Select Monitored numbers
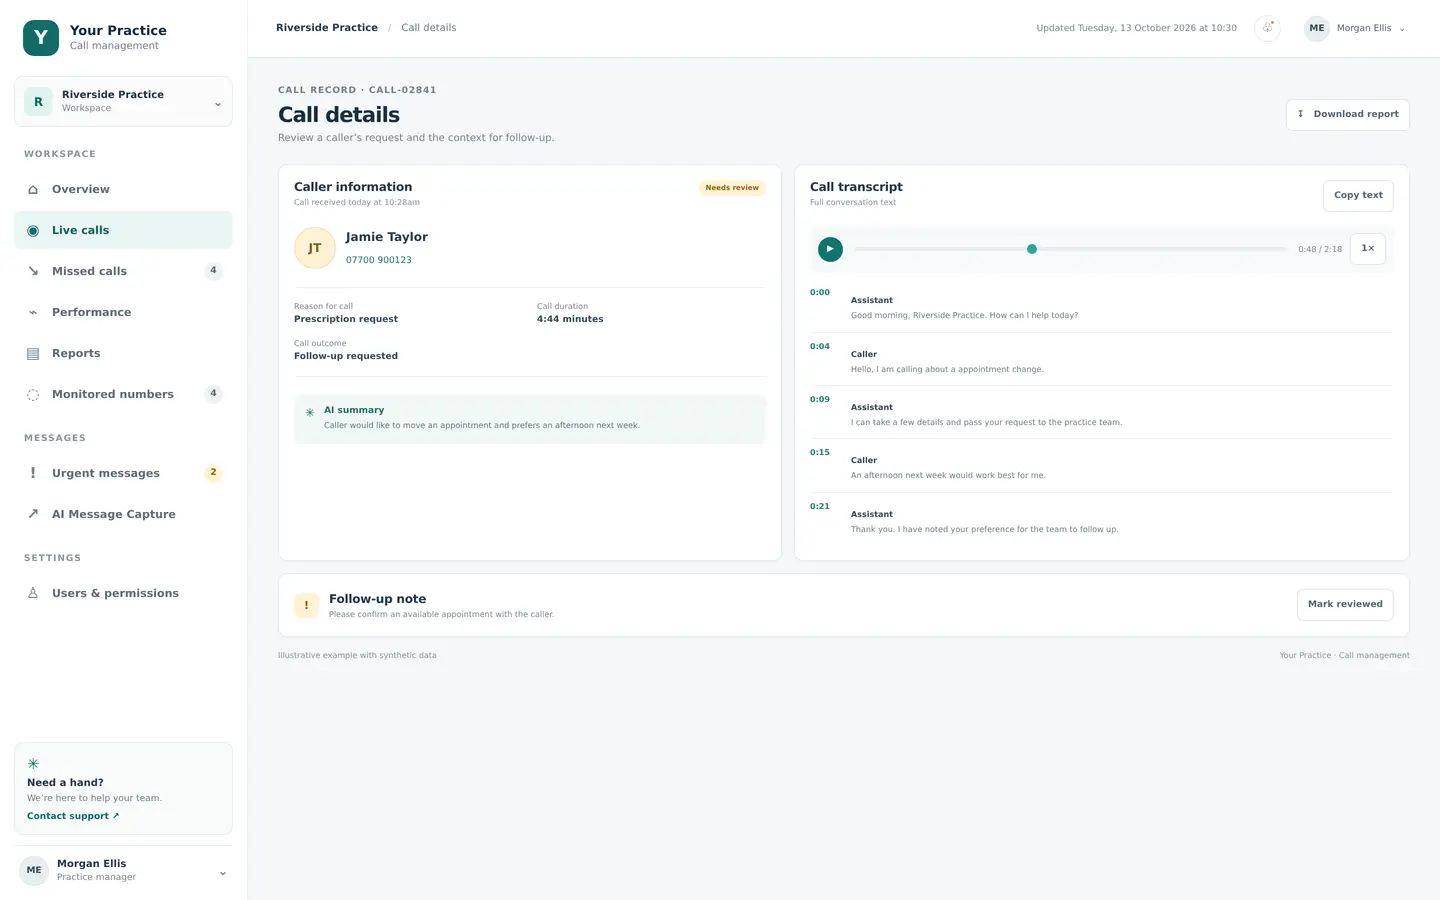Screen dimensions: 1440x900 point(123,394)
